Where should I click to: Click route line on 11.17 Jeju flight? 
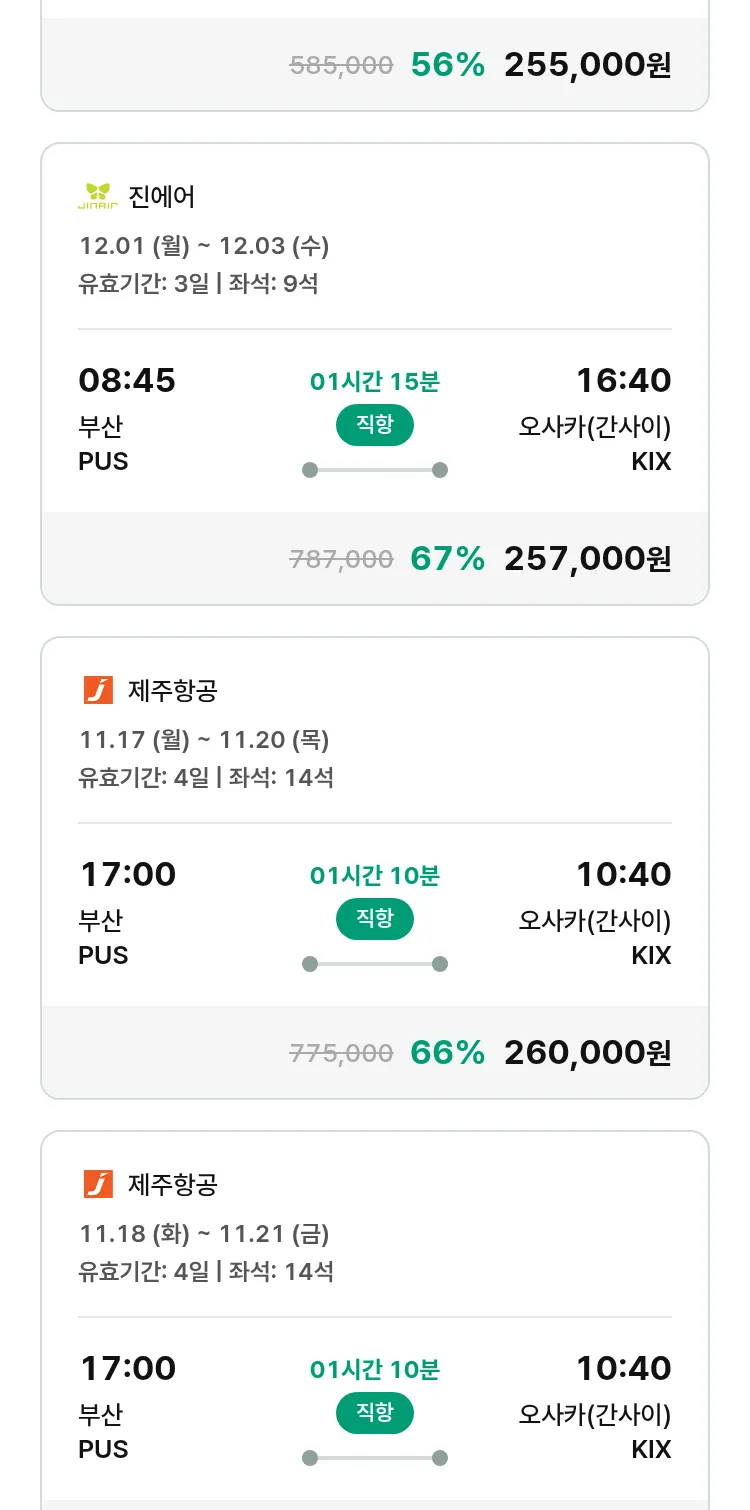click(375, 964)
